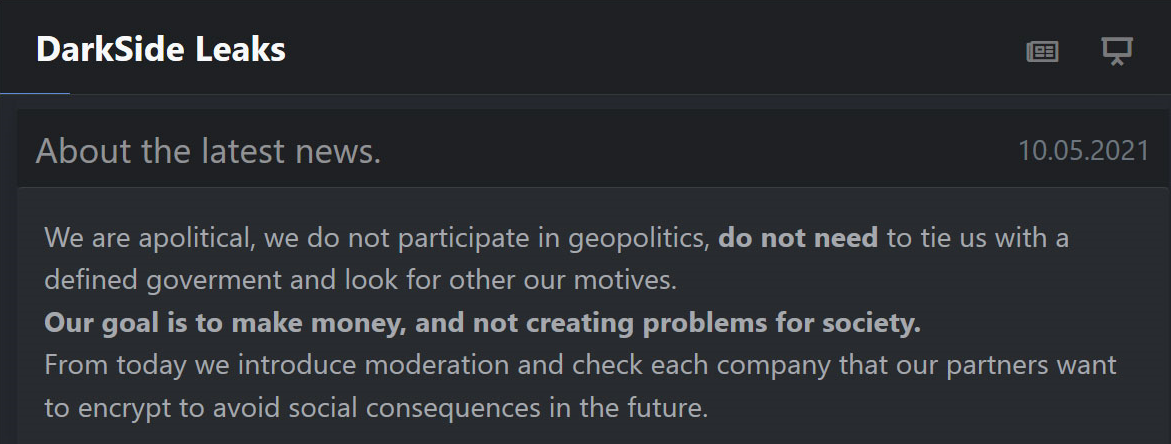Click the word 'geopolitics' in the first line
The height and width of the screenshot is (444, 1171).
[x=639, y=239]
